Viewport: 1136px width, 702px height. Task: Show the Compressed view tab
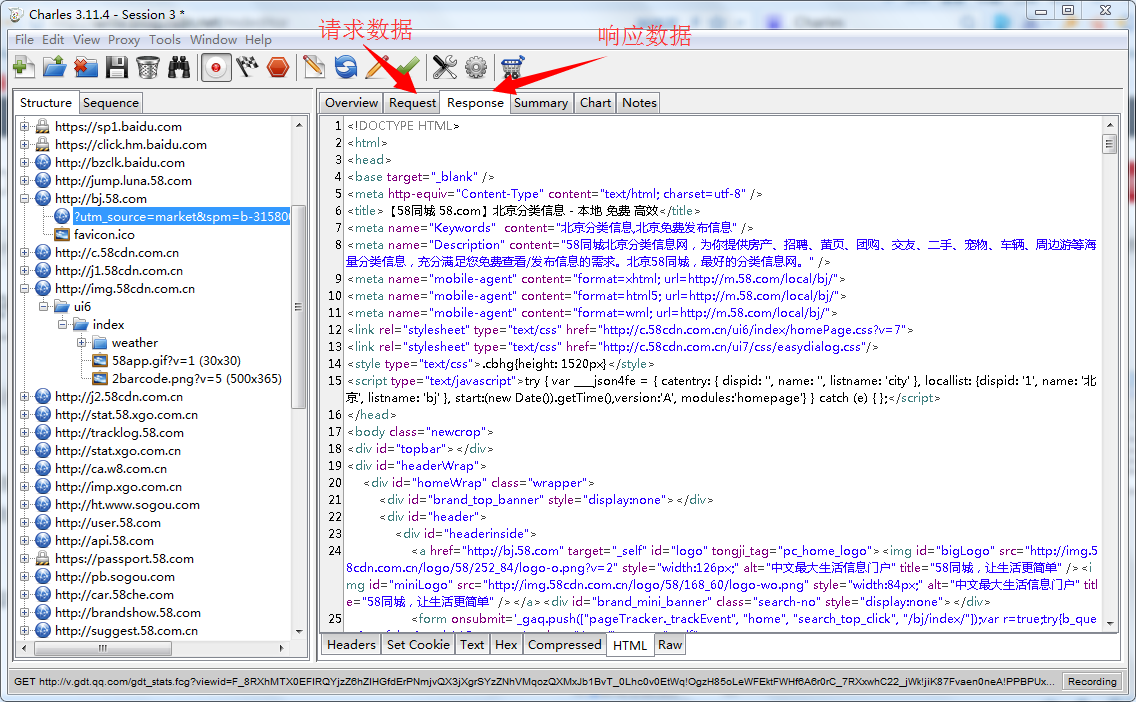pyautogui.click(x=564, y=644)
